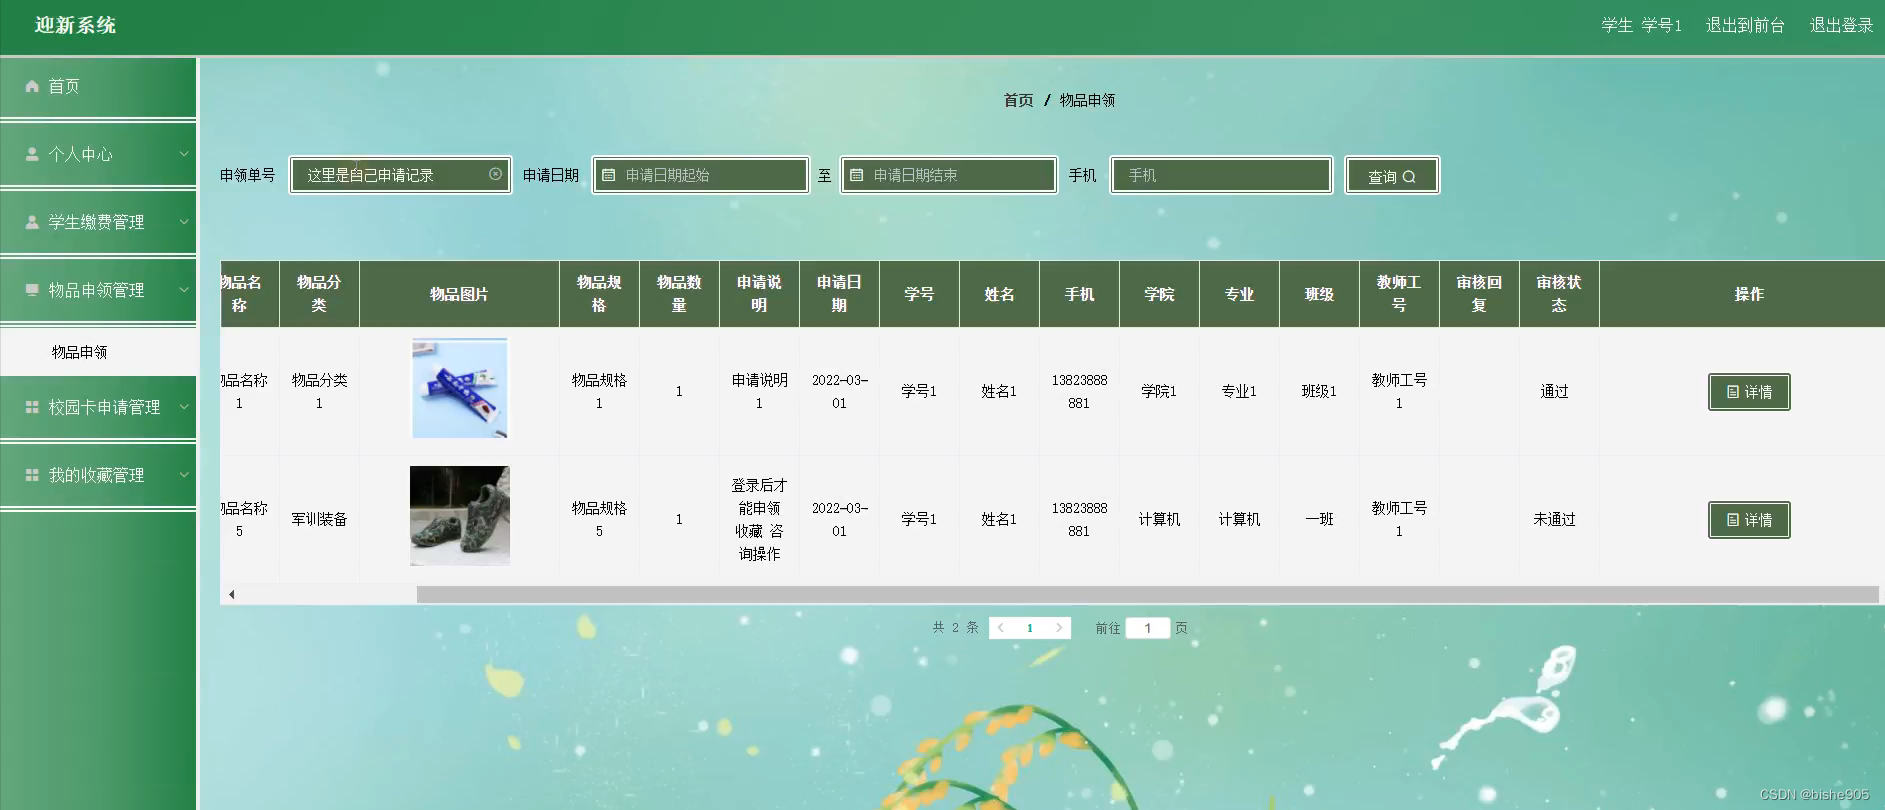This screenshot has width=1885, height=810.
Task: Click the 教师工号 column header
Action: (1399, 294)
